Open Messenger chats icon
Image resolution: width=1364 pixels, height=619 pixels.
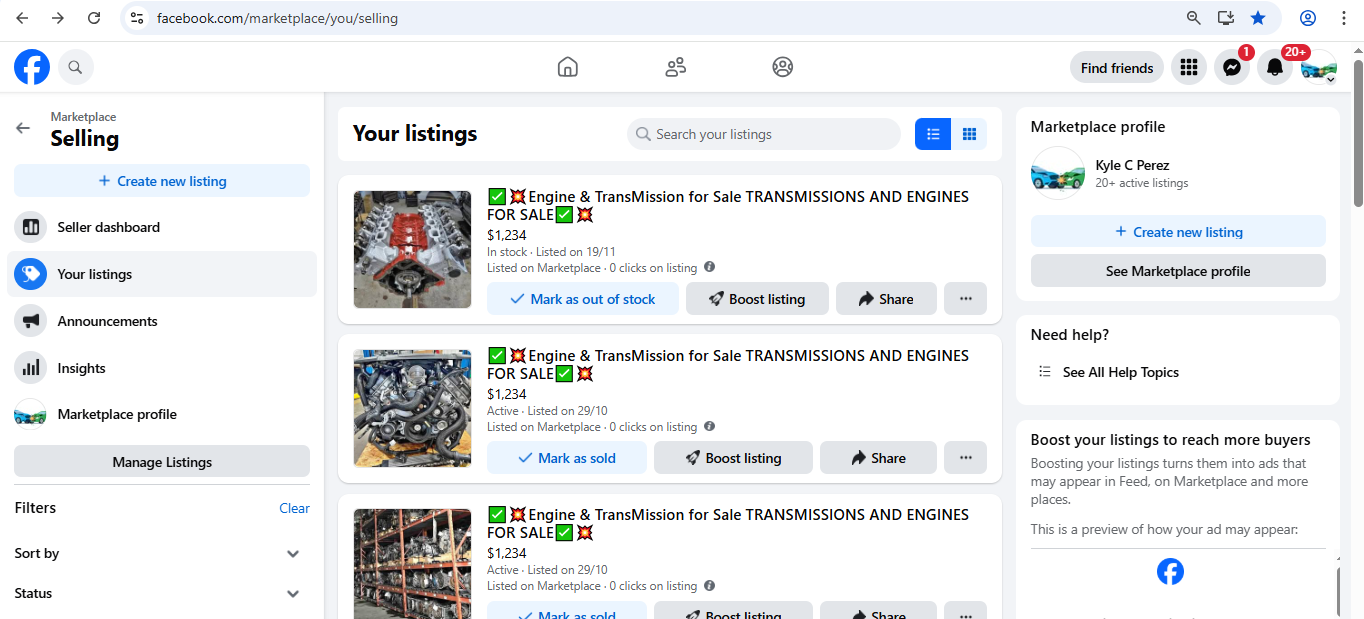(x=1232, y=68)
